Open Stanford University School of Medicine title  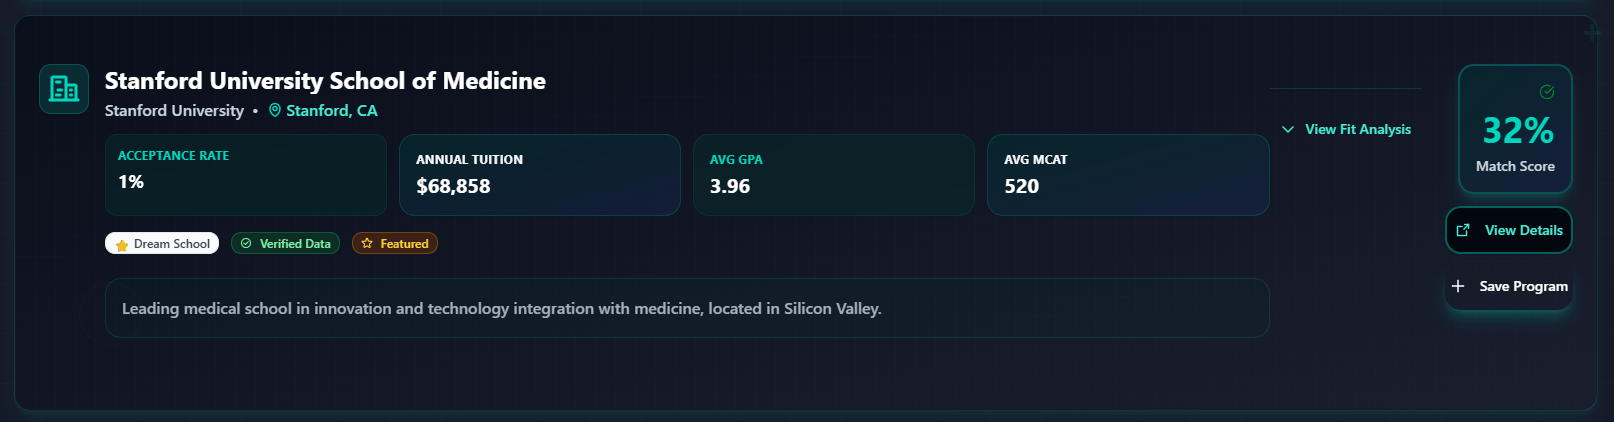point(325,81)
